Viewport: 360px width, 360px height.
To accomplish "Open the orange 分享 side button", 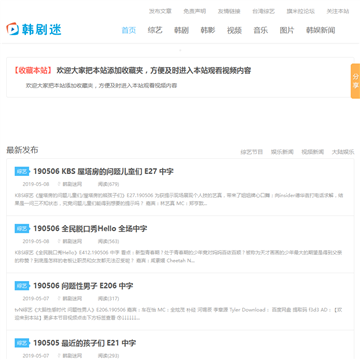I will [x=355, y=81].
